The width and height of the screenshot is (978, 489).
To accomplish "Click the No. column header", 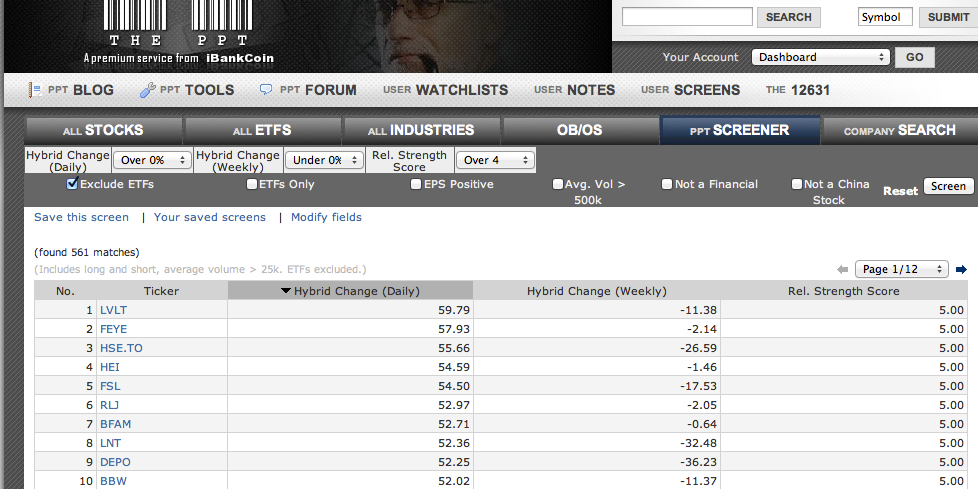I will (x=65, y=291).
